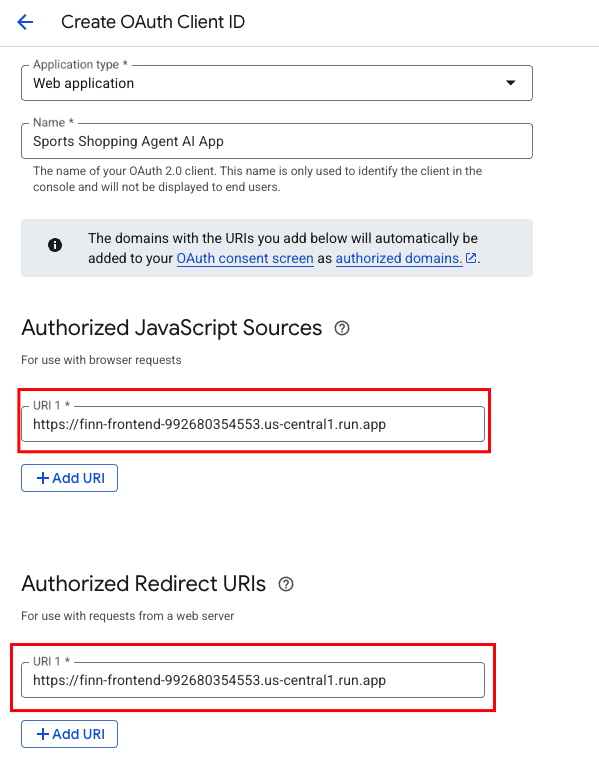Open help for Authorized JavaScript Sources
Viewport: 599px width, 776px height.
342,328
